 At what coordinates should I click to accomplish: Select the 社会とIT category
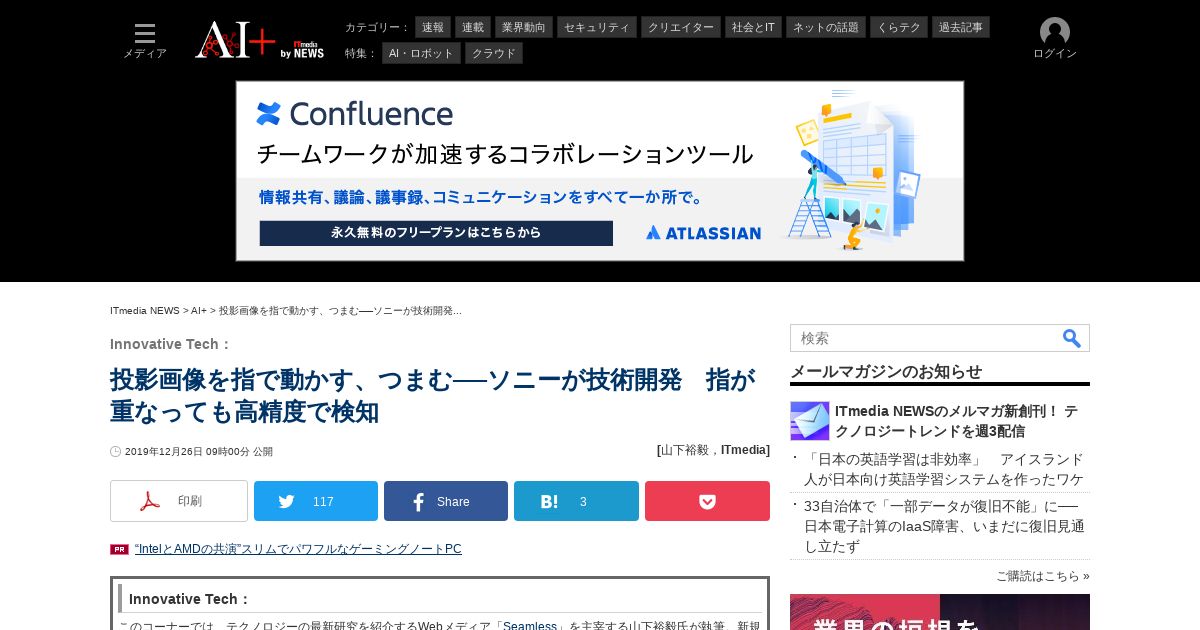pyautogui.click(x=753, y=27)
